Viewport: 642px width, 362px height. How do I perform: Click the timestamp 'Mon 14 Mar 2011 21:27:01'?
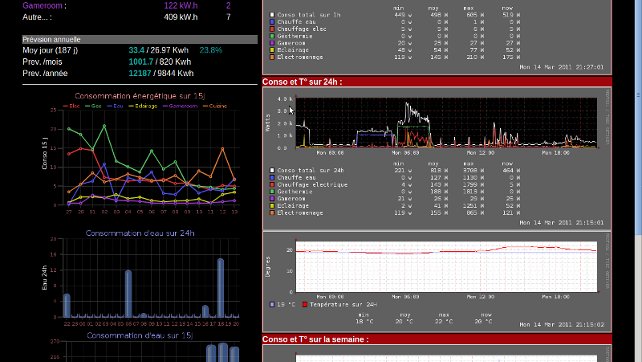pyautogui.click(x=561, y=67)
